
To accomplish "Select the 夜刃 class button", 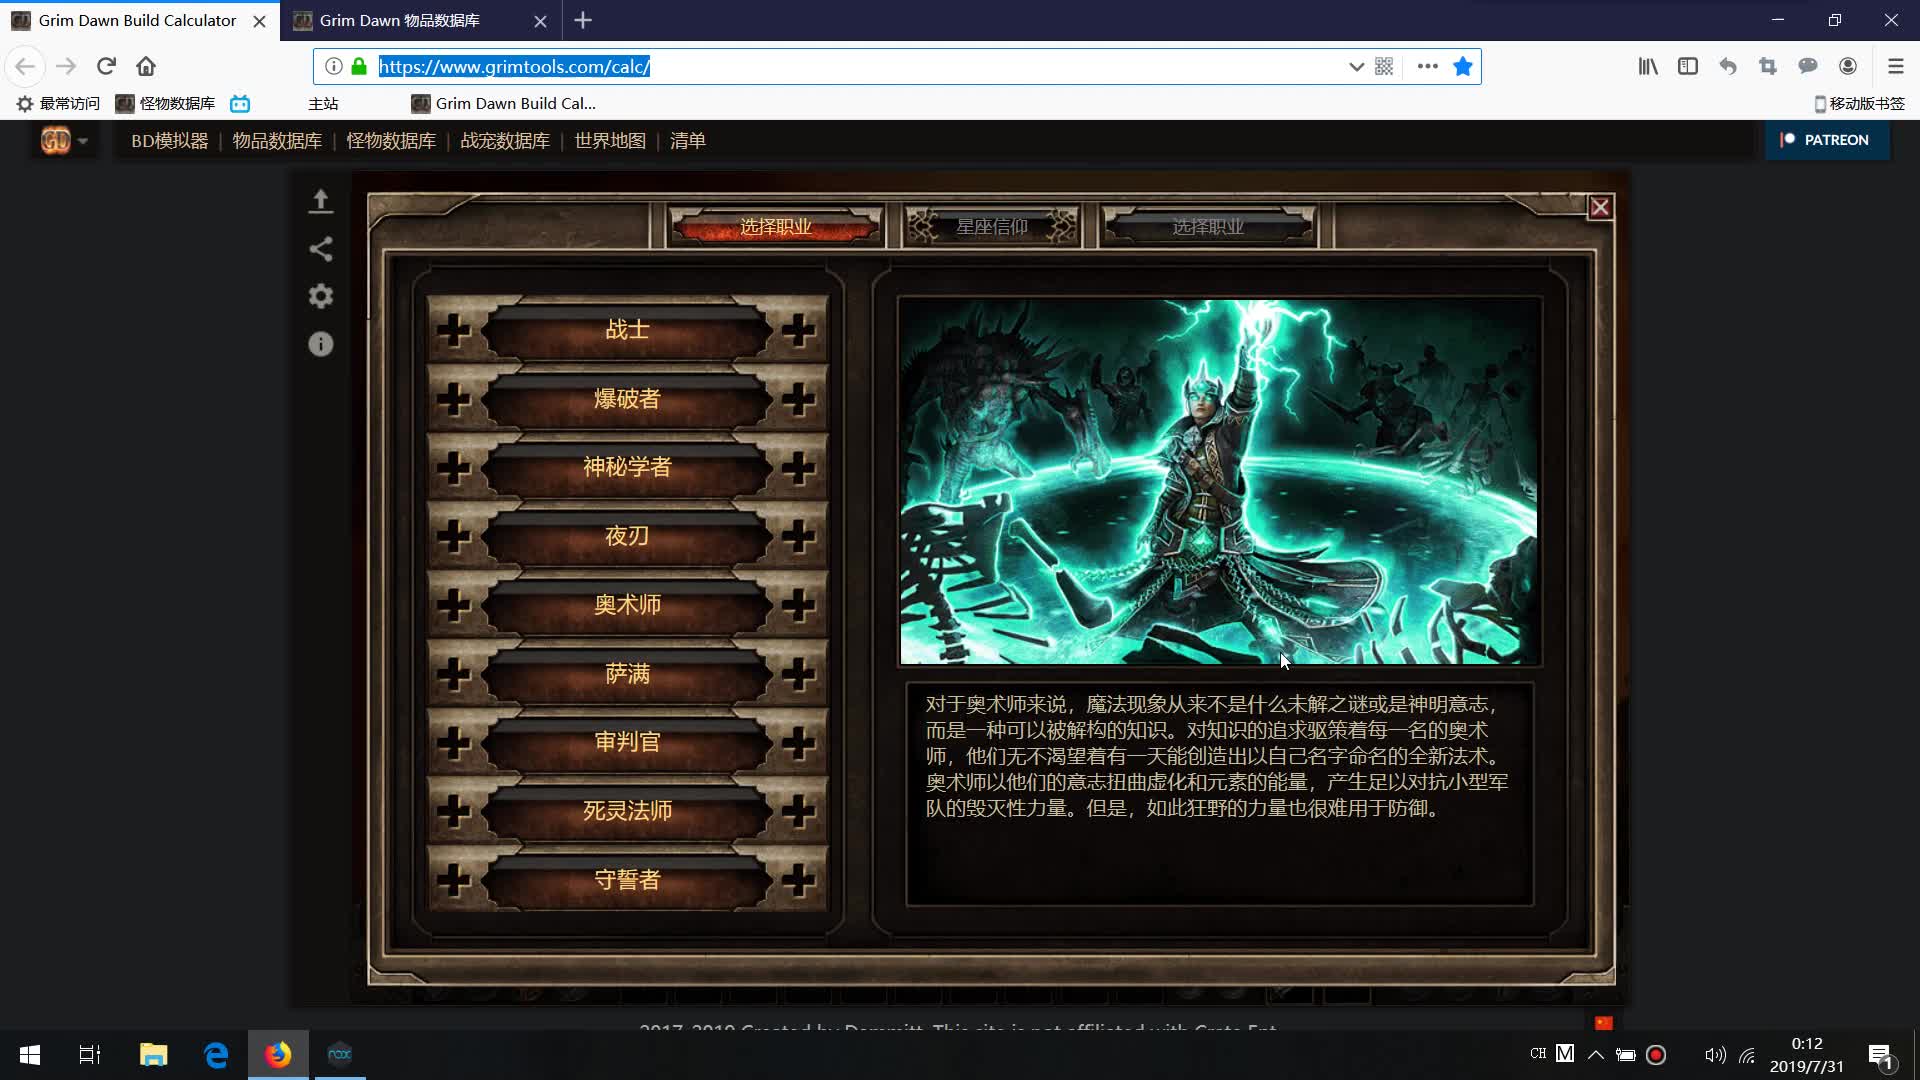I will [627, 536].
